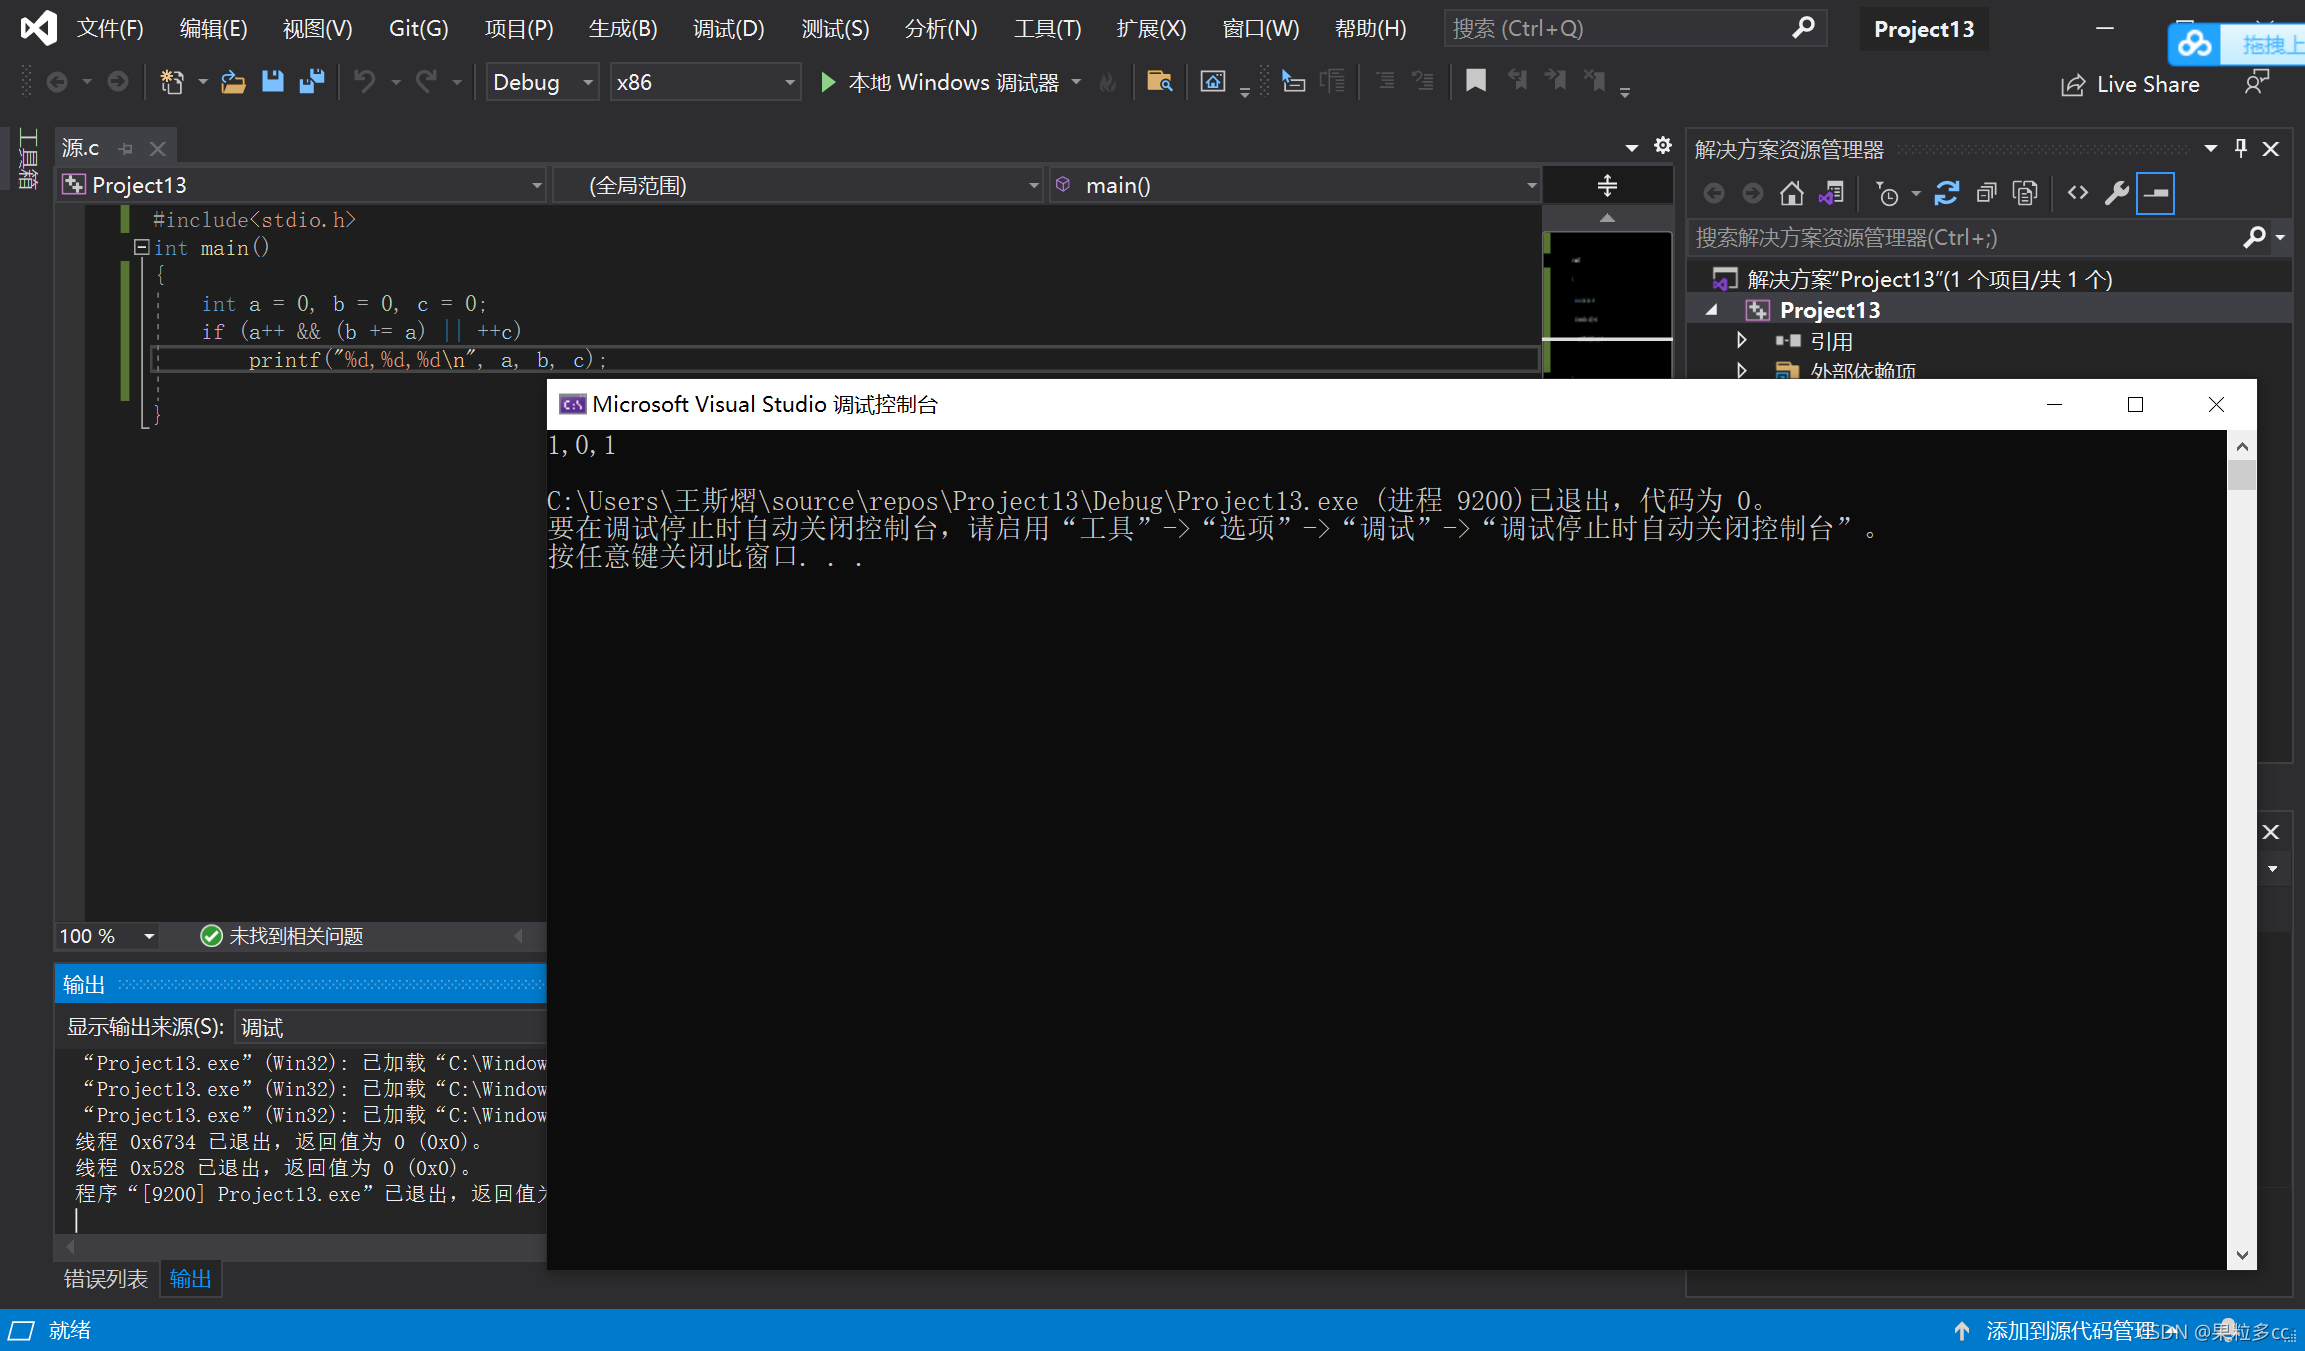Start the 本地 Windows 调试器 green play button
This screenshot has width=2305, height=1351.
[827, 82]
